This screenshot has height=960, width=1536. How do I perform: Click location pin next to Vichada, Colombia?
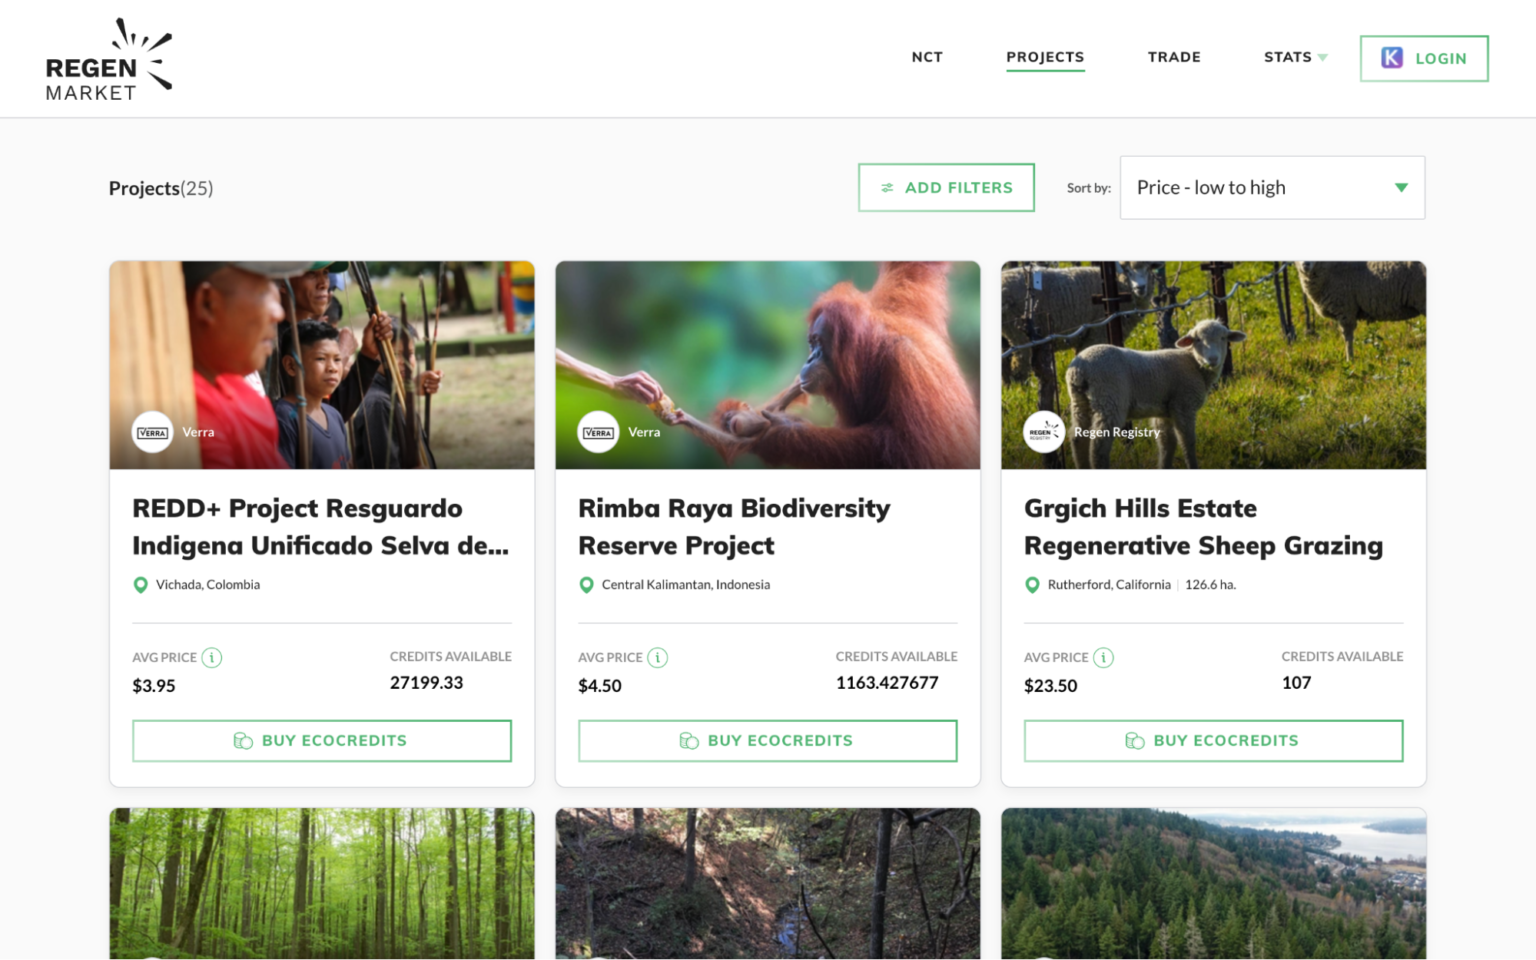[x=141, y=585]
